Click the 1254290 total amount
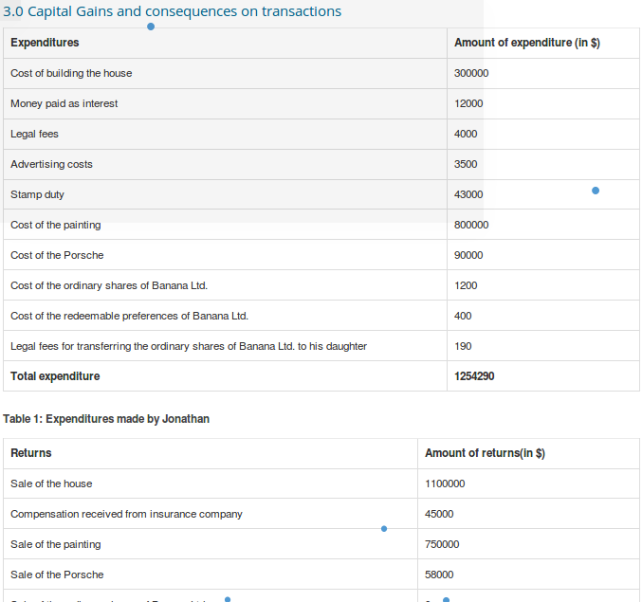The width and height of the screenshot is (642, 602). pyautogui.click(x=474, y=376)
